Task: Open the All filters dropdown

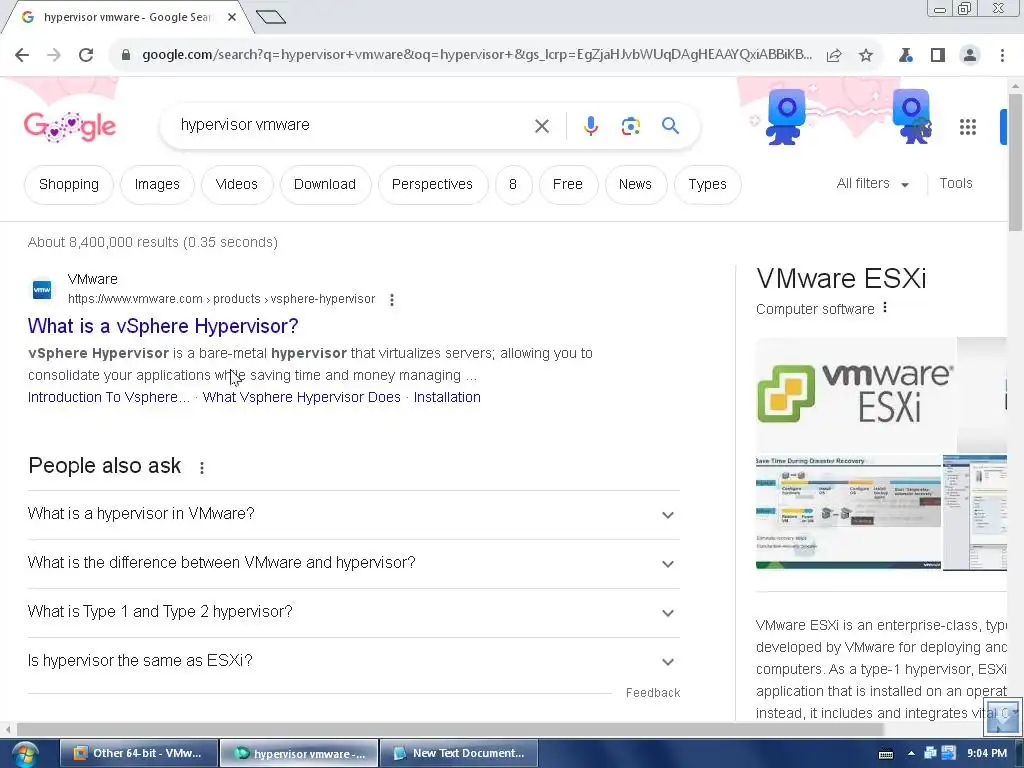Action: coord(872,184)
